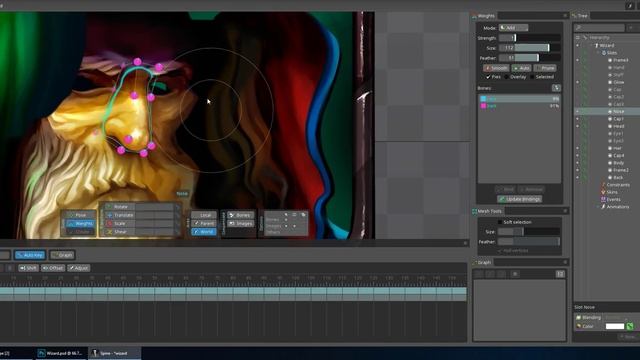Set axes to World

[204, 231]
